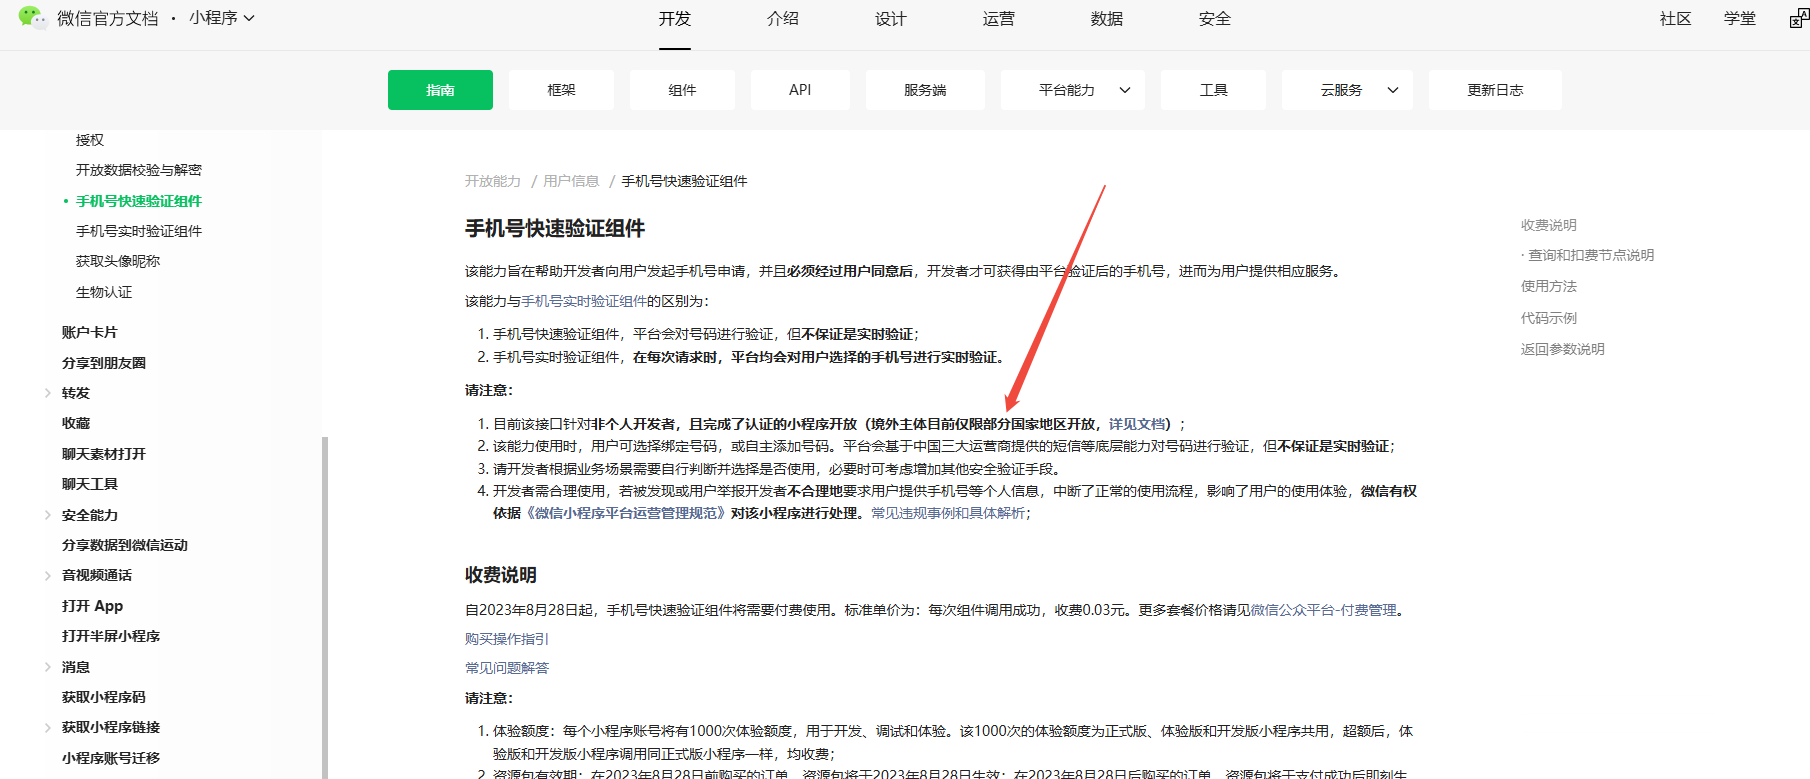Open 收藏 in the sidebar
The width and height of the screenshot is (1810, 779).
tap(76, 423)
